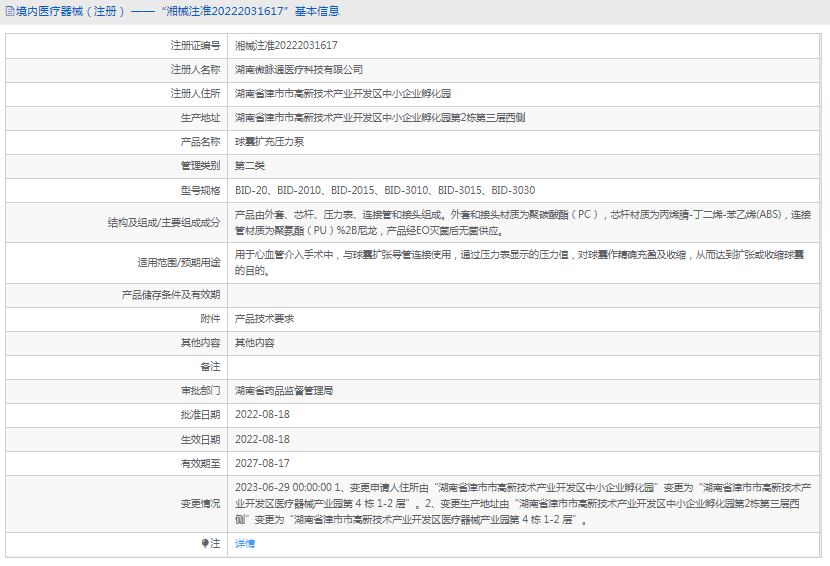The width and height of the screenshot is (830, 566).
Task: Click the 结构及组成/主要组成成分 label
Action: point(164,222)
